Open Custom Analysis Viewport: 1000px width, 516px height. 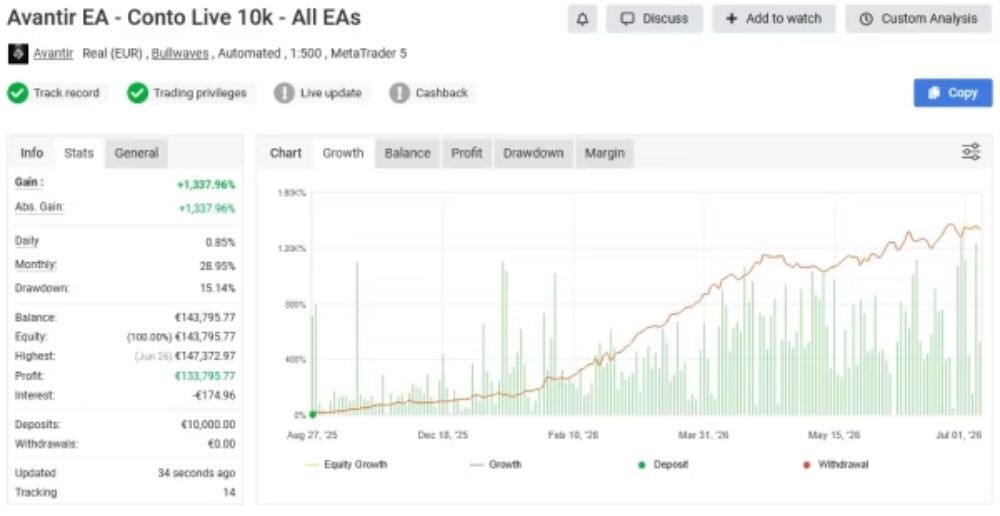pyautogui.click(x=918, y=19)
